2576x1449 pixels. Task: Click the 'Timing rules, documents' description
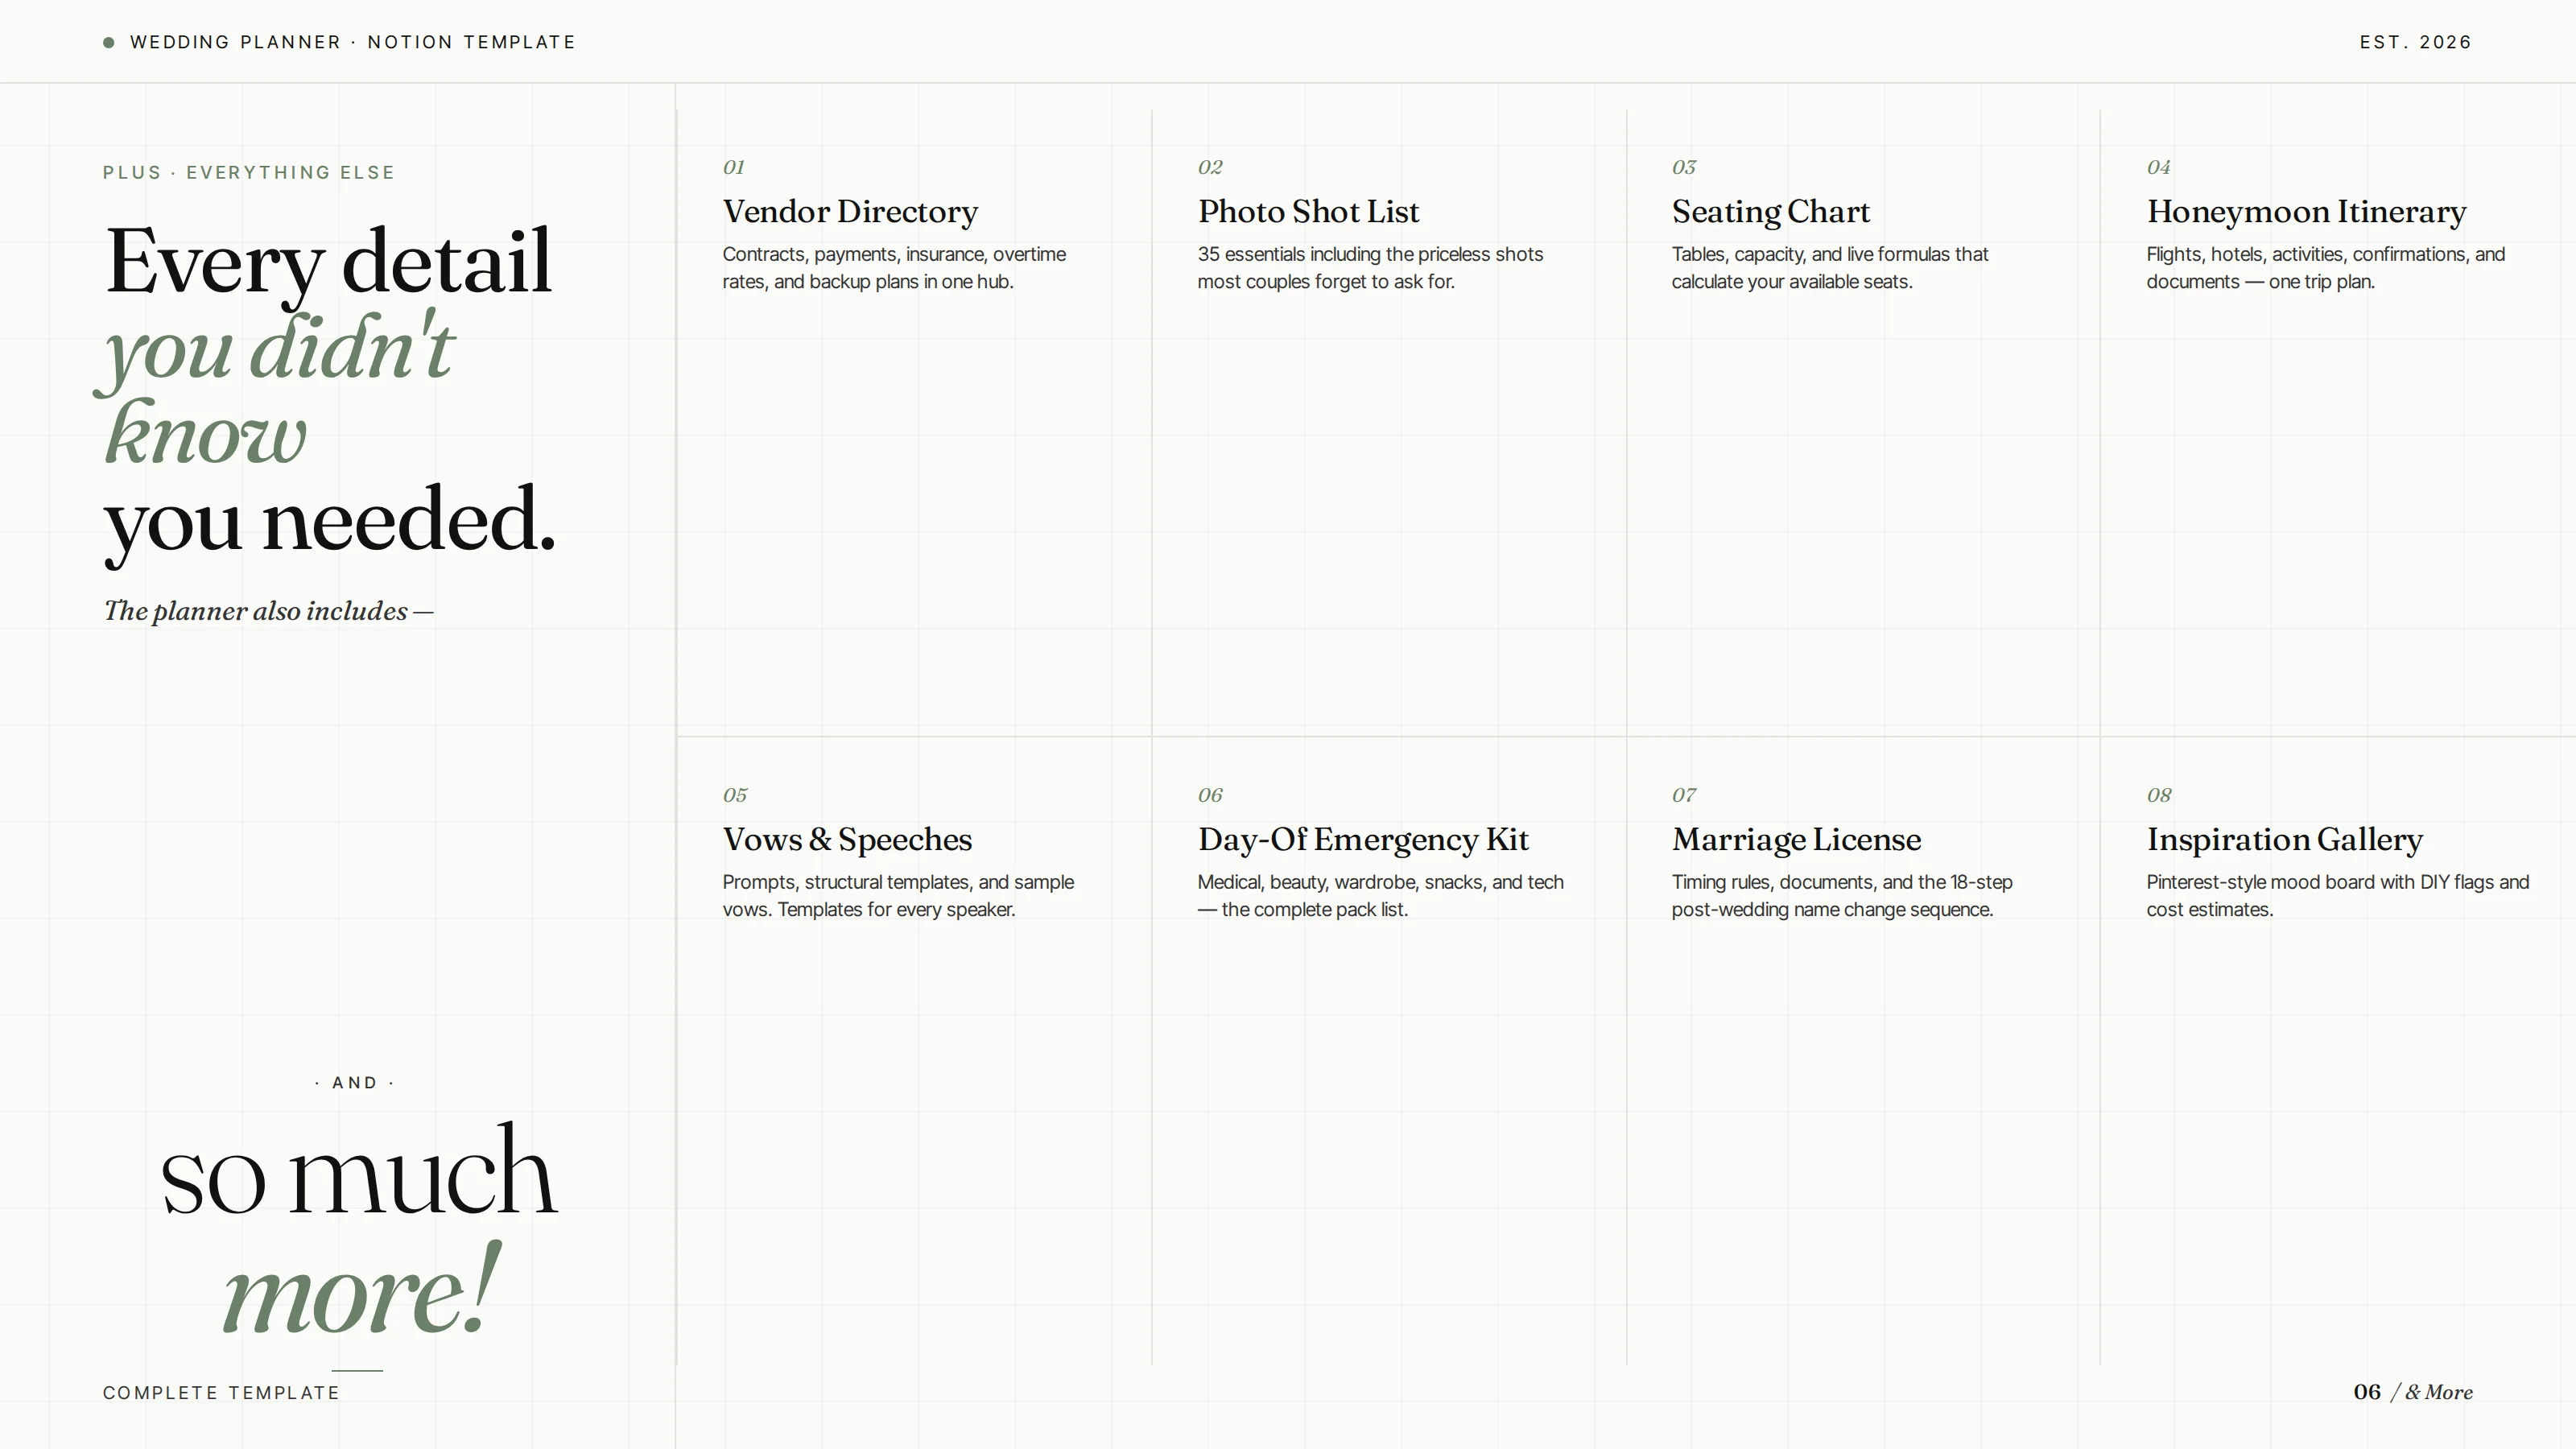click(1842, 896)
